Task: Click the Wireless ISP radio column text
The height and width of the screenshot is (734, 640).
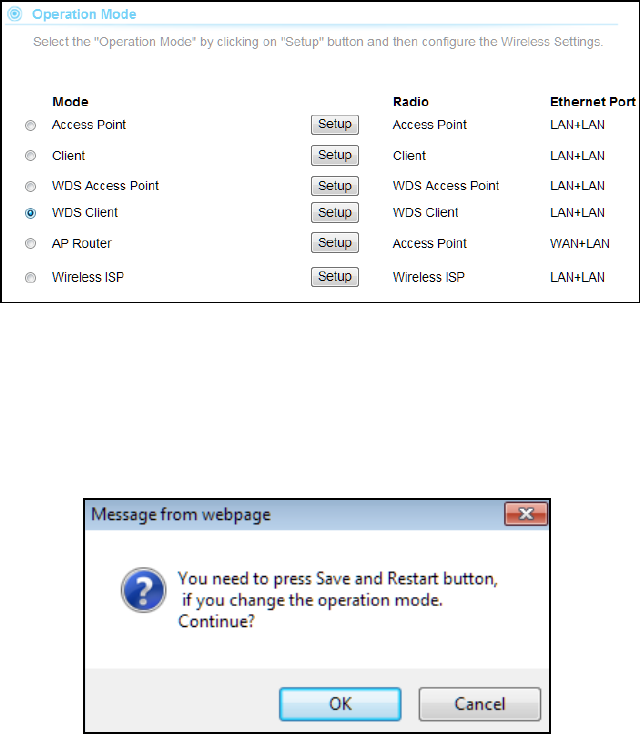Action: 429,277
